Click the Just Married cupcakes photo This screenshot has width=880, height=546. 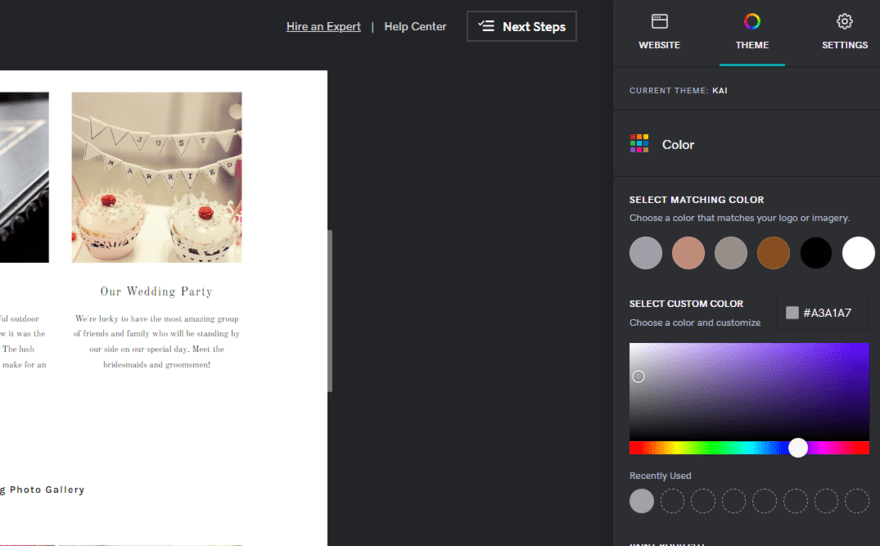point(157,177)
